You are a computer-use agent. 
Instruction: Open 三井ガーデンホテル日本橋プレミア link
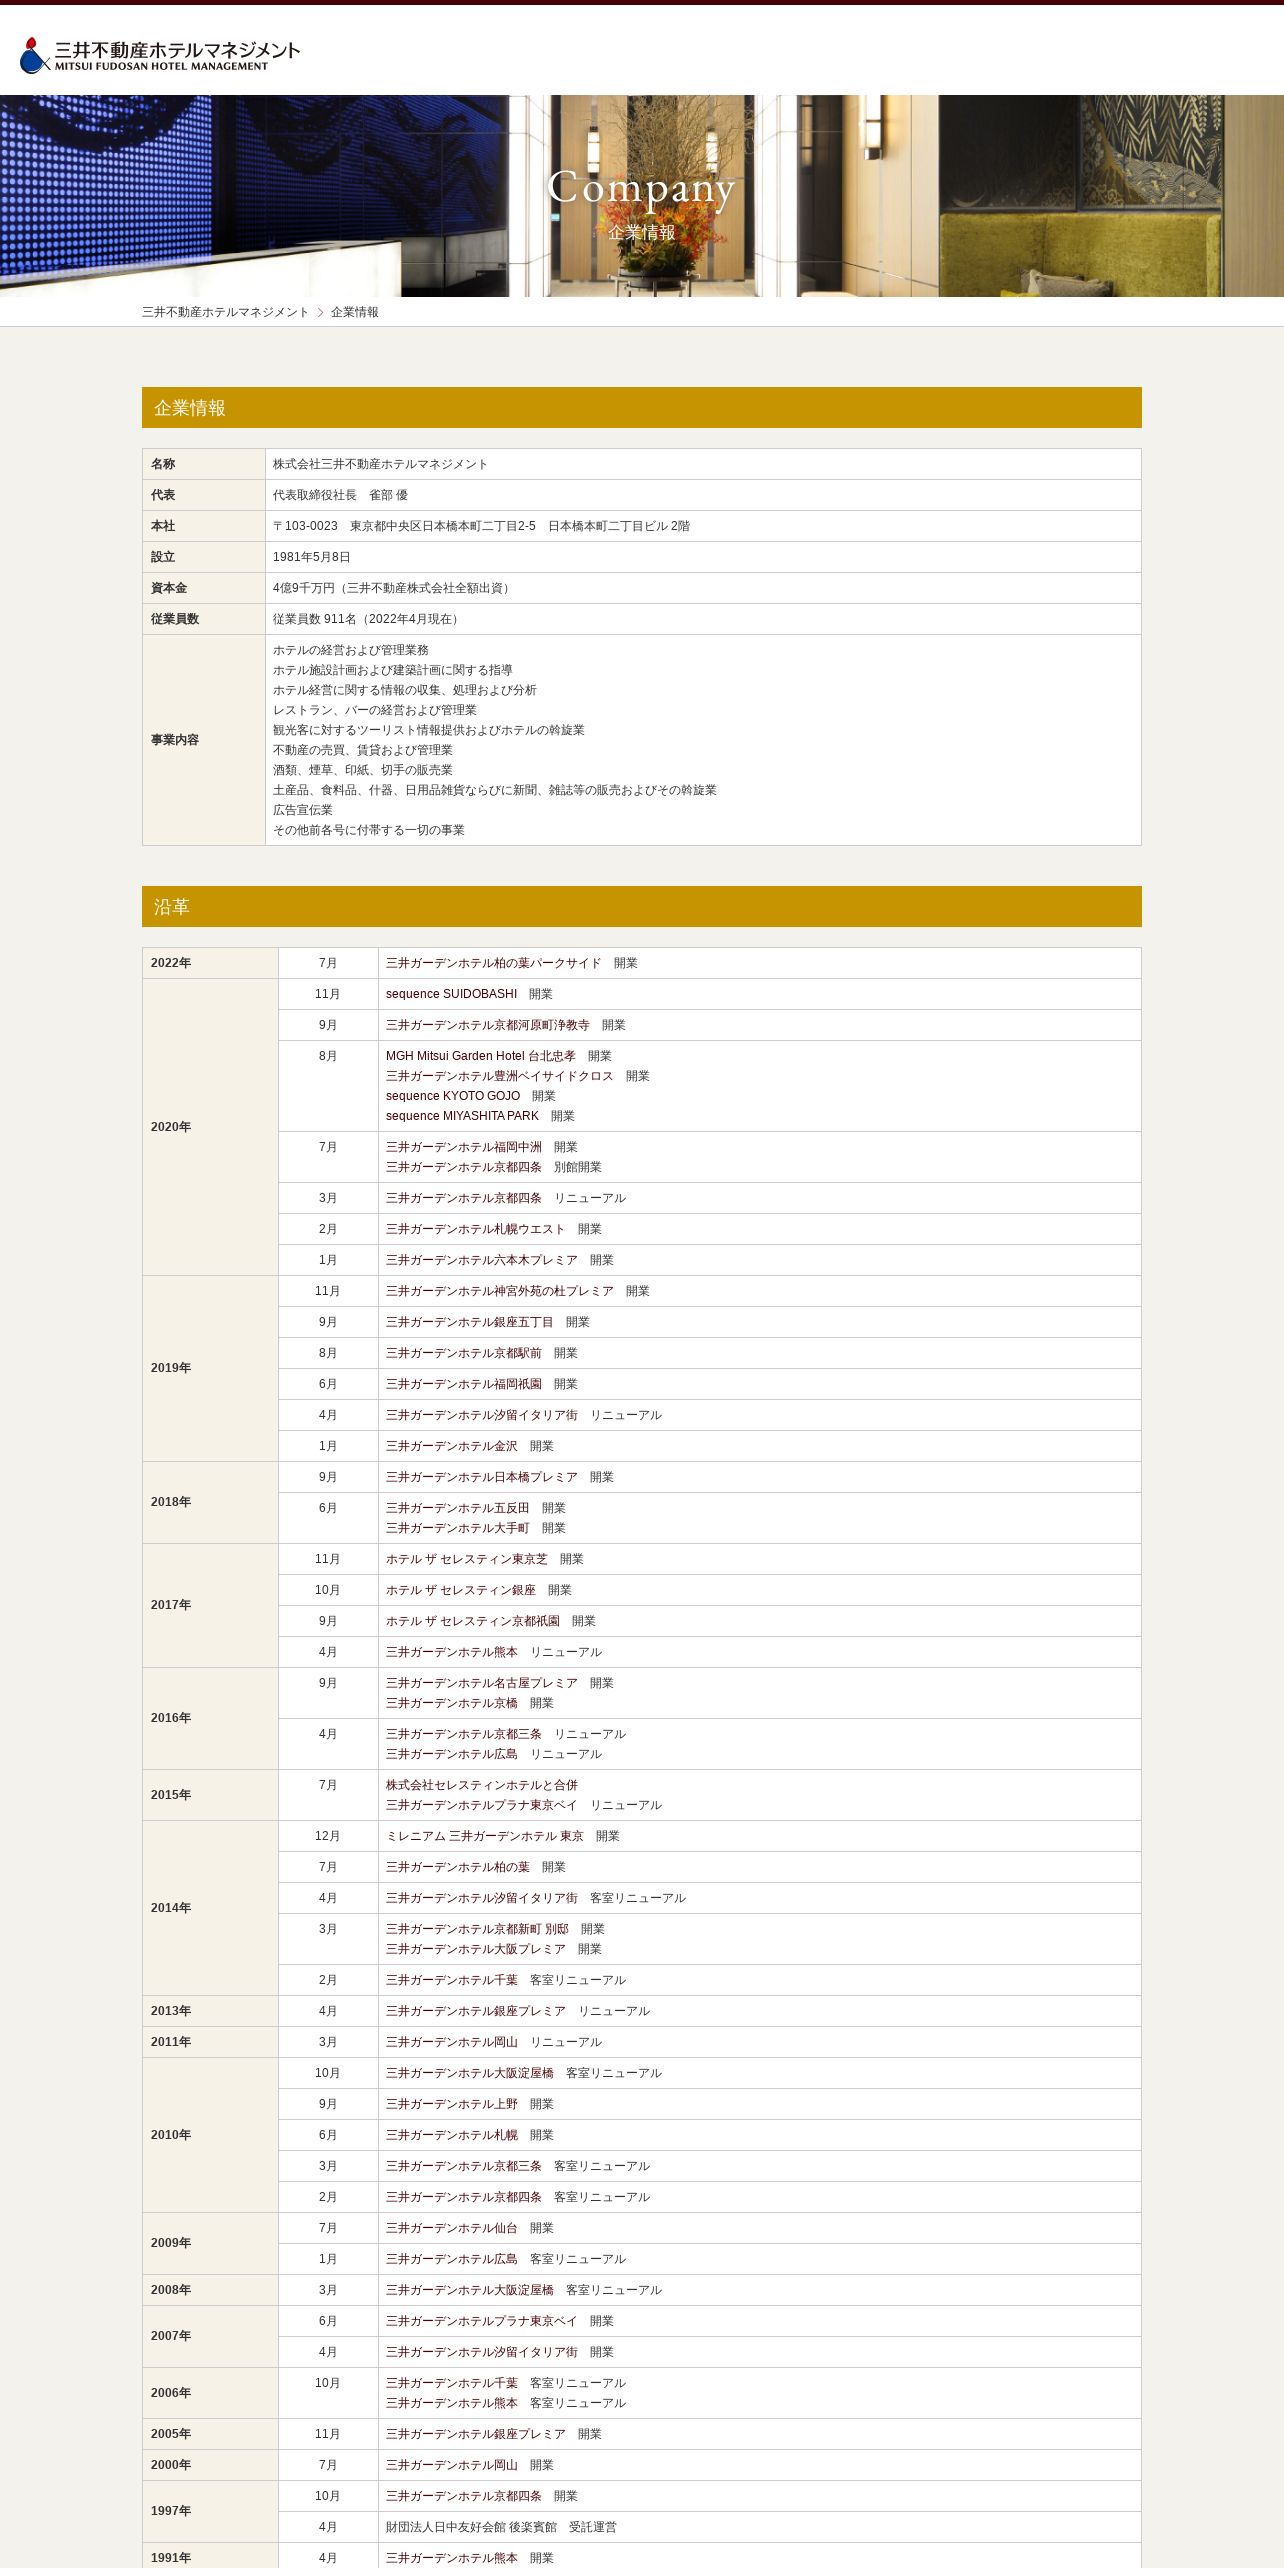click(481, 1477)
